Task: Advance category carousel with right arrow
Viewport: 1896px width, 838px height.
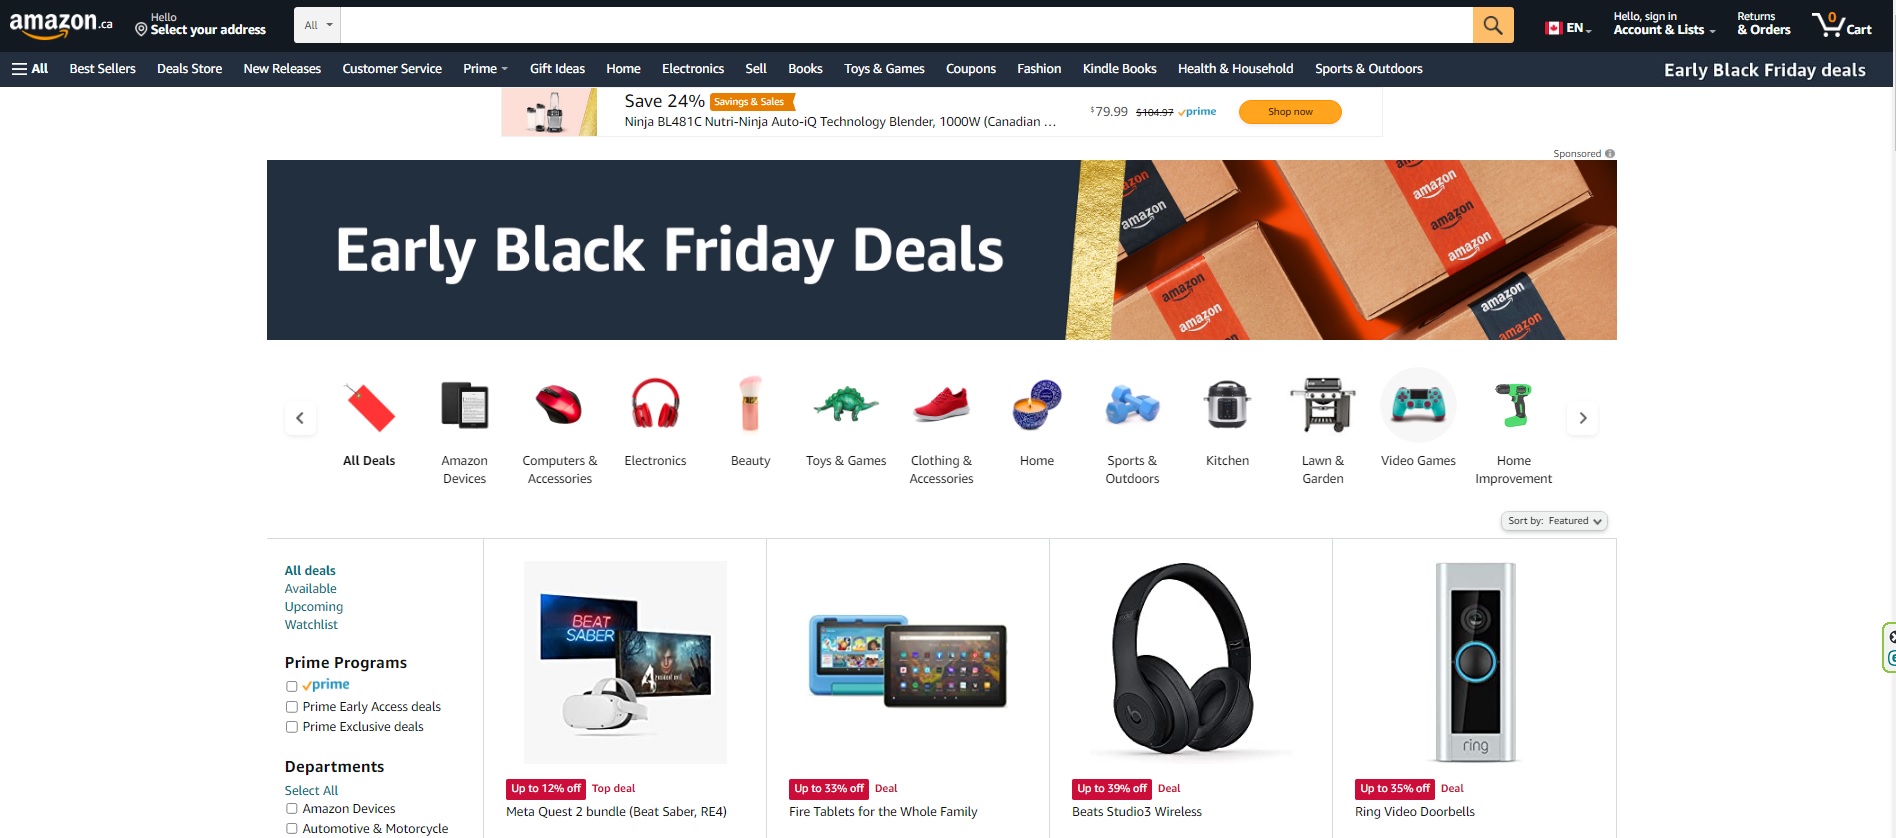Action: (x=1582, y=418)
